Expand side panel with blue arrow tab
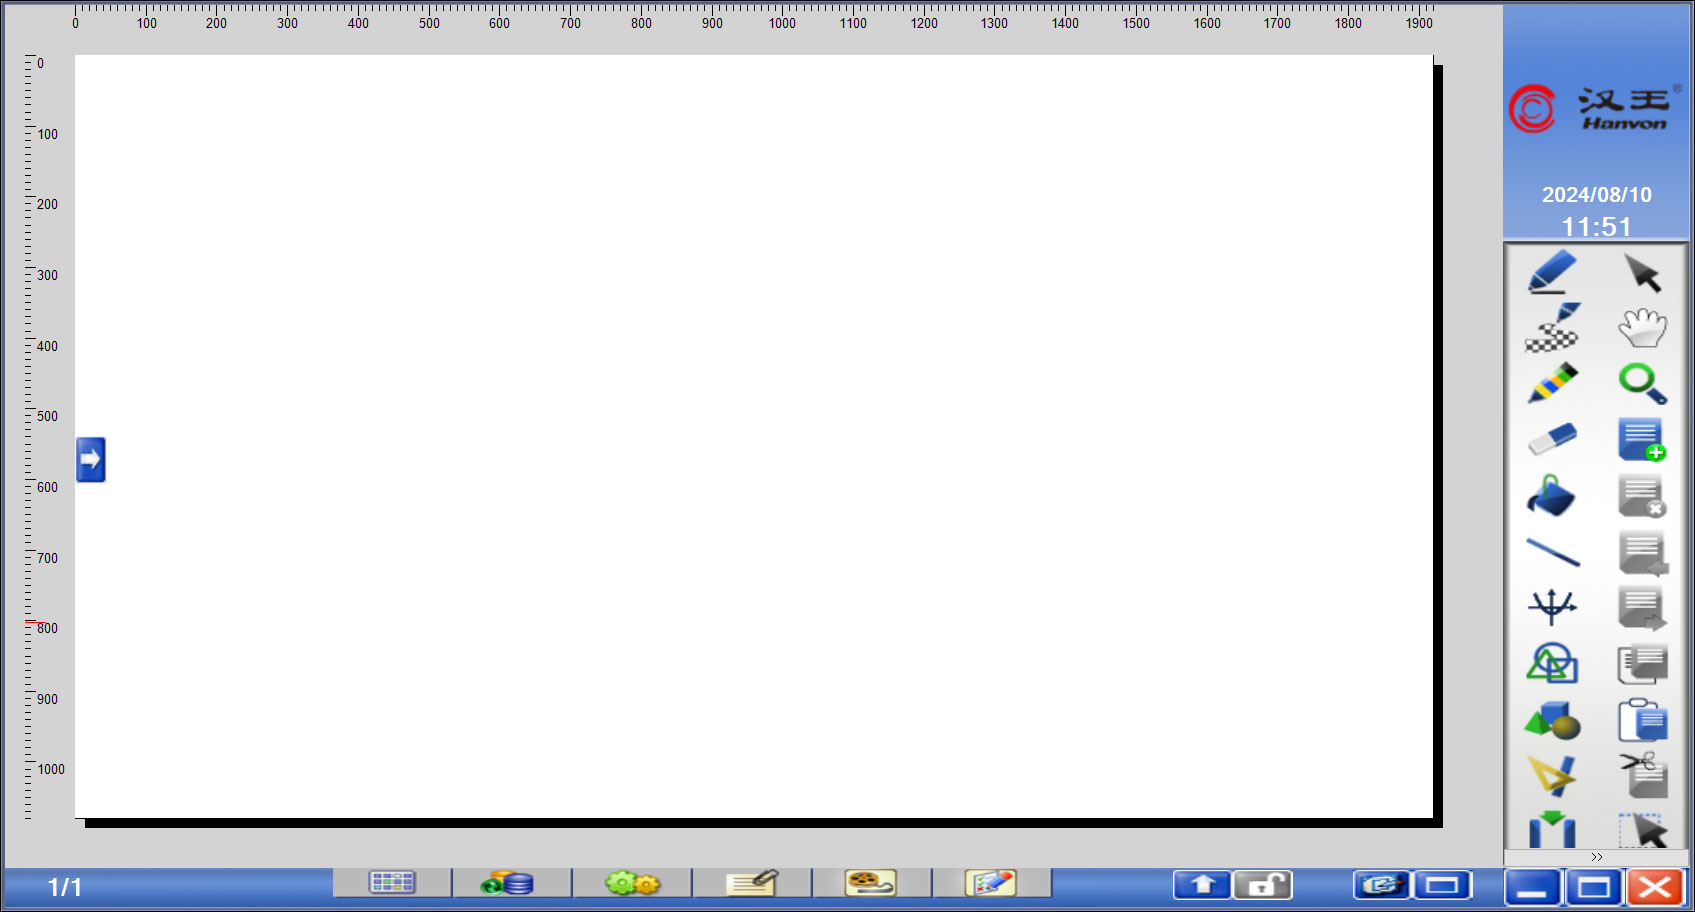Viewport: 1695px width, 912px height. [x=91, y=460]
